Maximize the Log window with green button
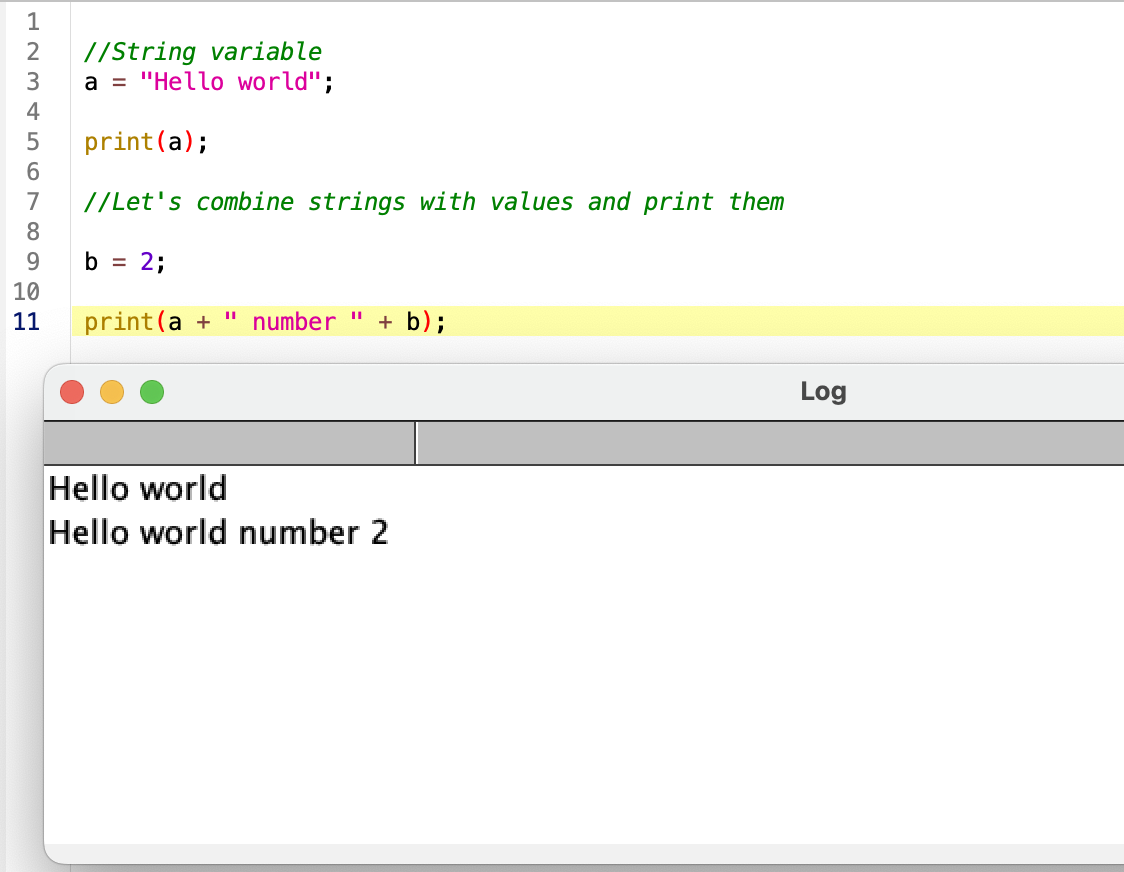This screenshot has width=1124, height=872. pyautogui.click(x=152, y=392)
